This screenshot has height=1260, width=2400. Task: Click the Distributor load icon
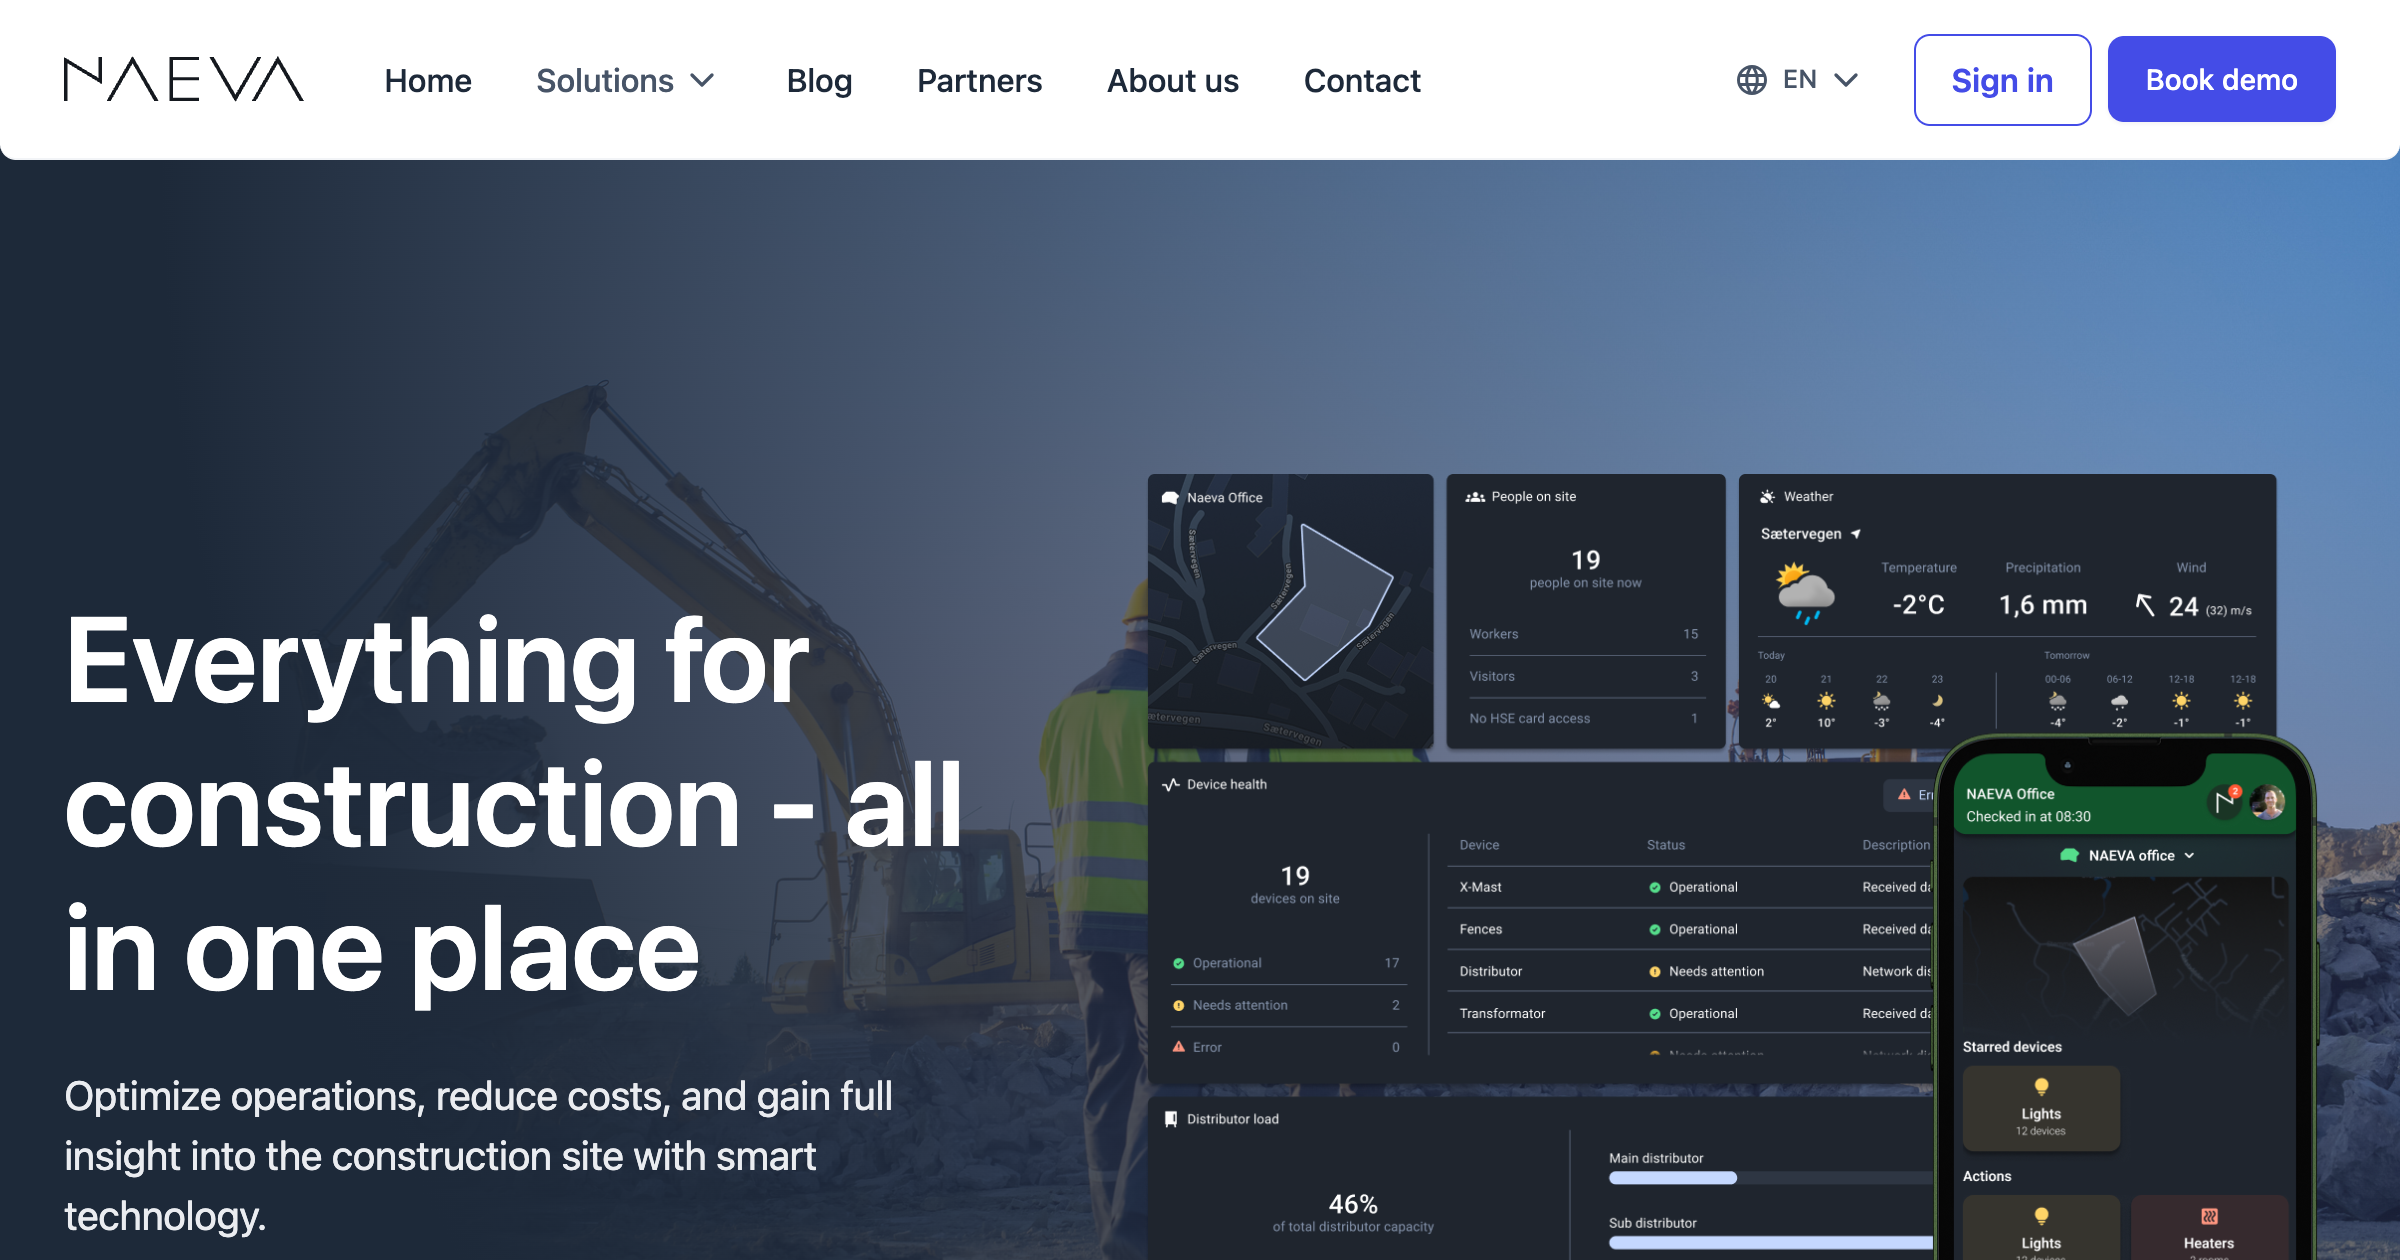click(x=1171, y=1119)
